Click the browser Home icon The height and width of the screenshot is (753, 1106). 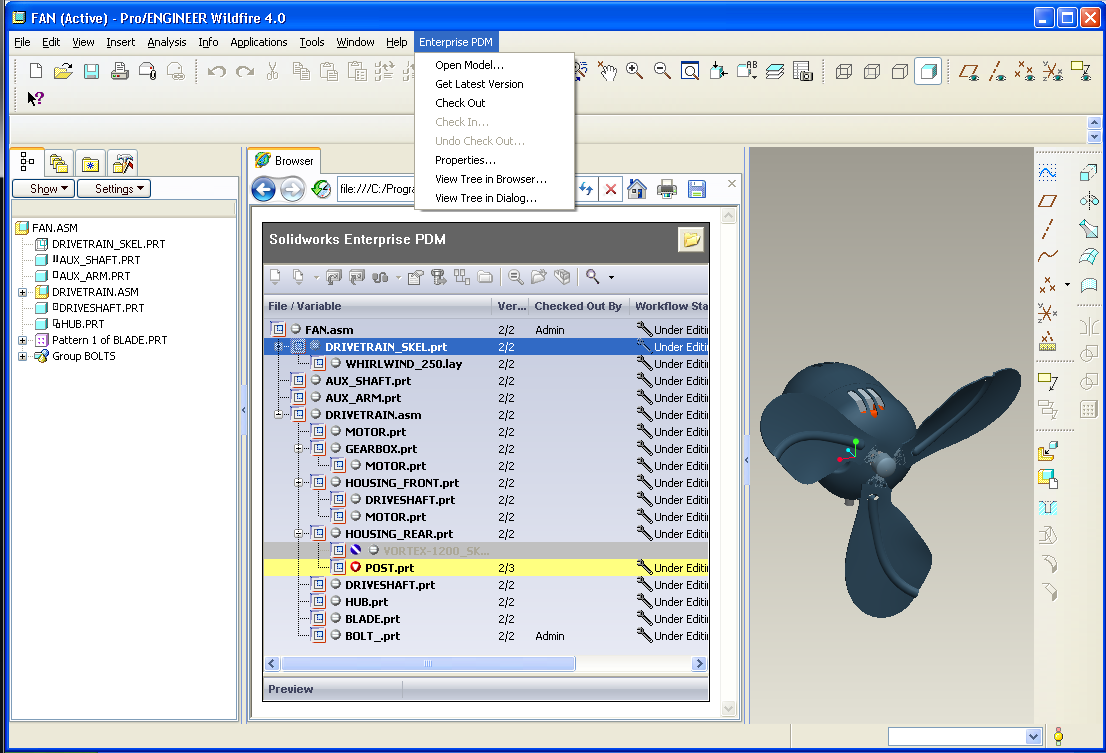click(637, 189)
